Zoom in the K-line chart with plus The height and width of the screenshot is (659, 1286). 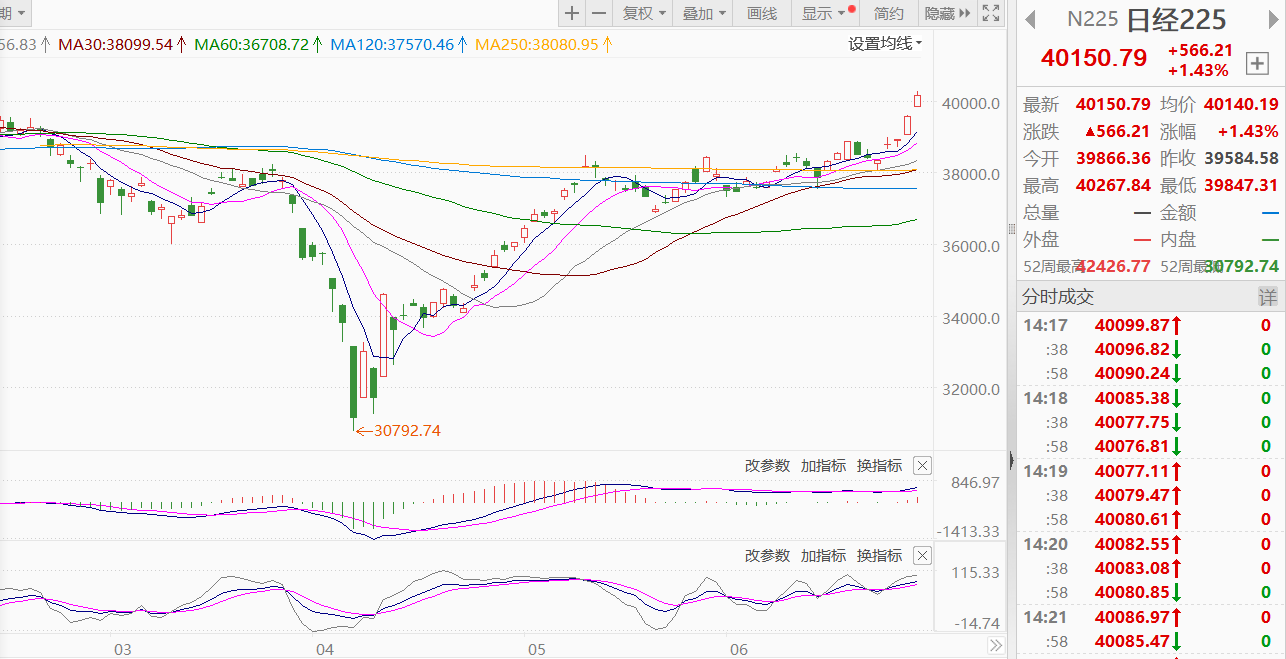(571, 13)
